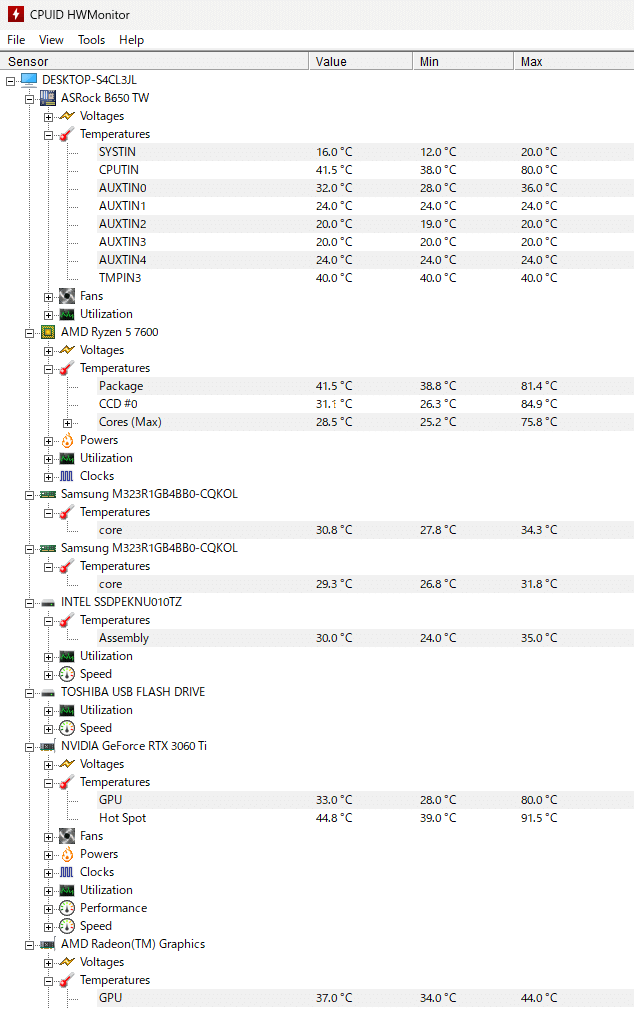This screenshot has height=1009, width=634.
Task: Click the Fans icon under ASRock B650 TW
Action: [x=67, y=296]
